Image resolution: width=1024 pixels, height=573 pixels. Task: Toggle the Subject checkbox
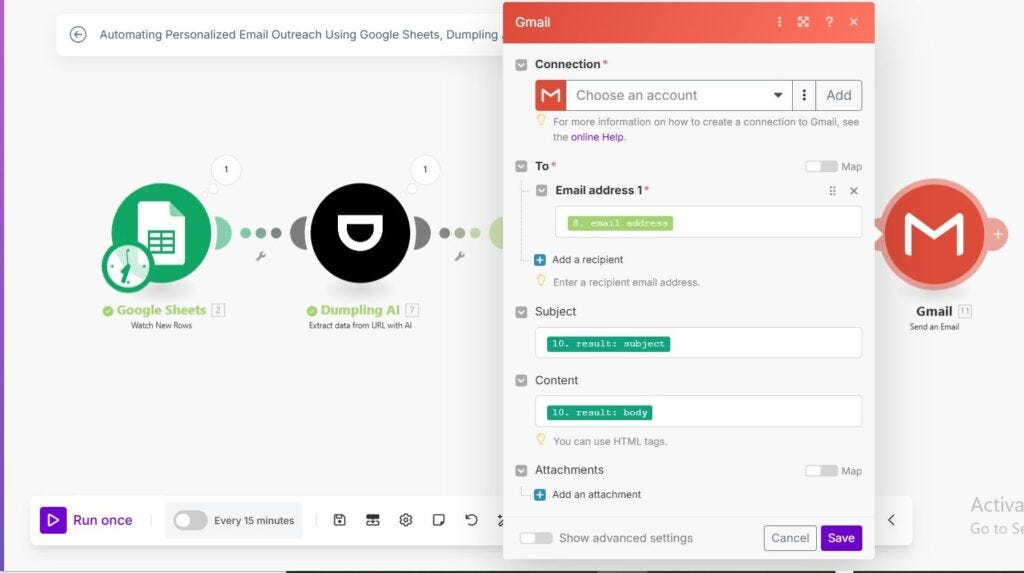(x=521, y=312)
